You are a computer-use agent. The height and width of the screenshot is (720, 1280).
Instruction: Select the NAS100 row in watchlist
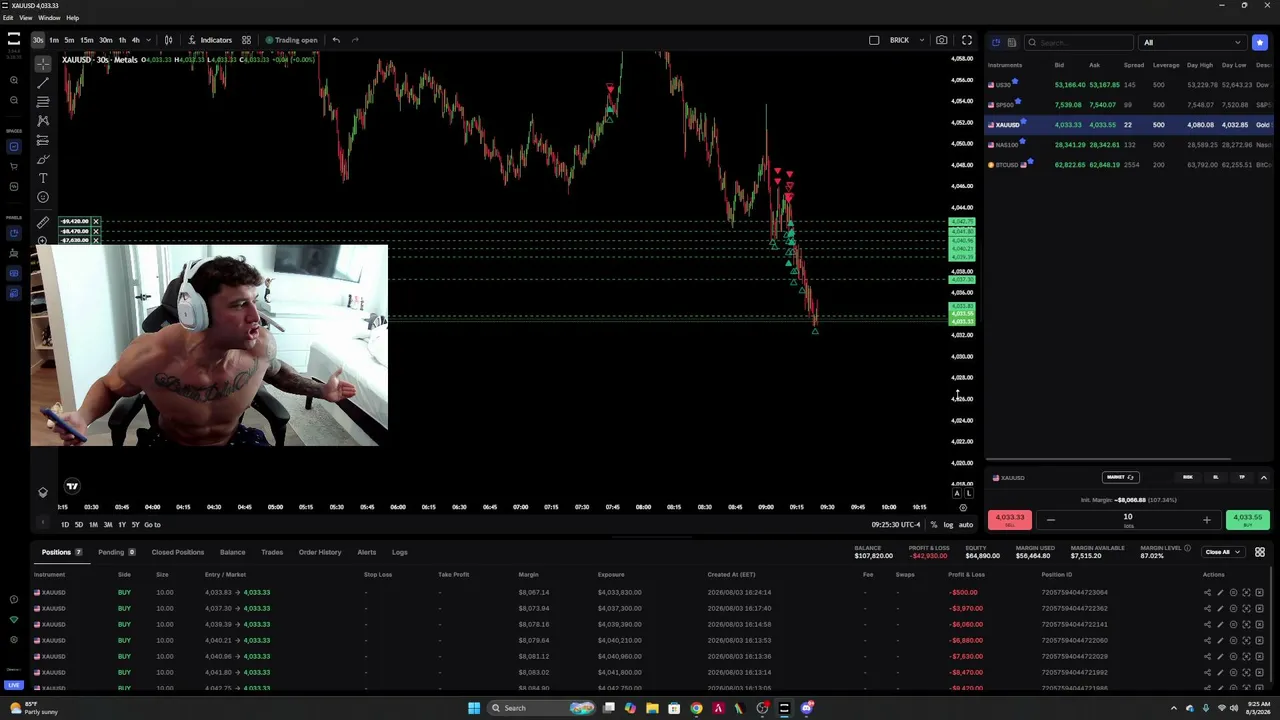(1130, 145)
